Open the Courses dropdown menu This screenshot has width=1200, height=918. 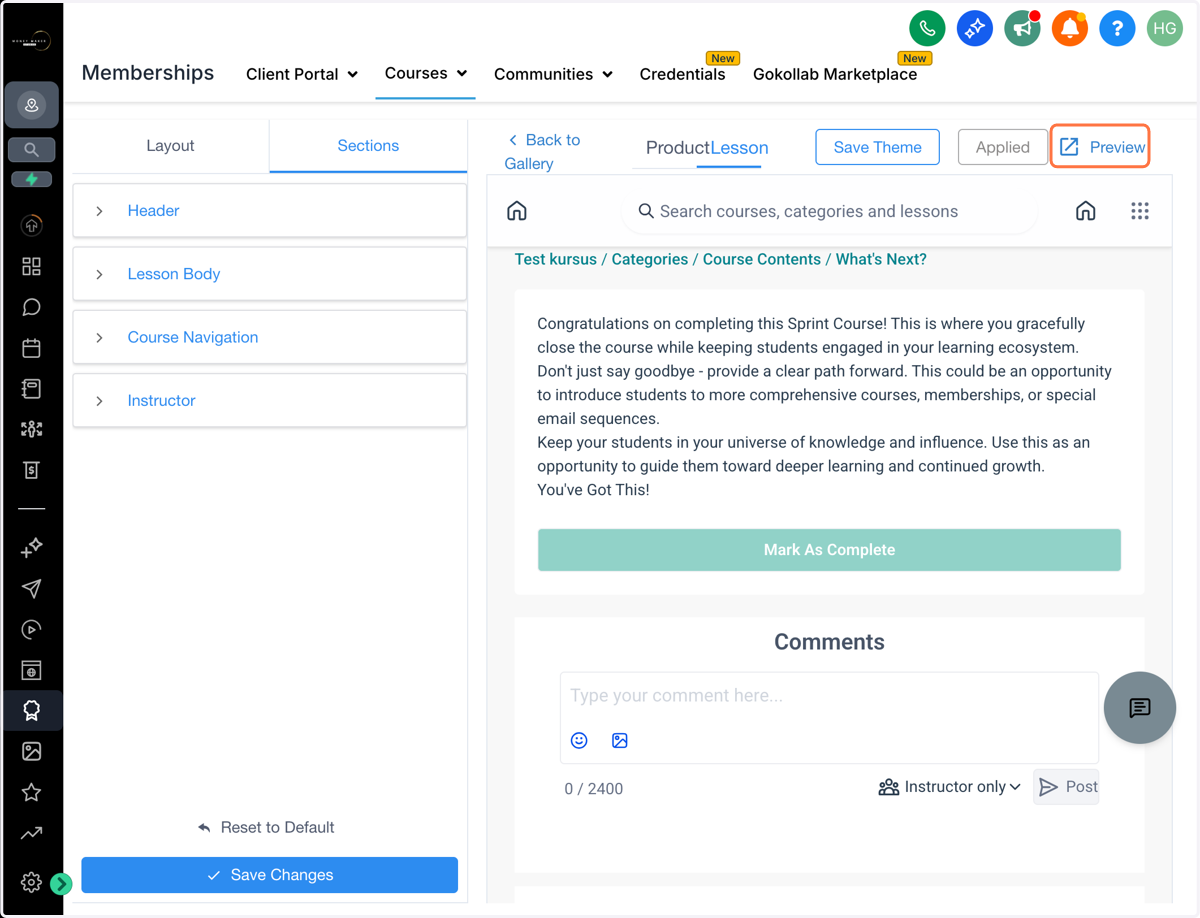click(x=426, y=73)
